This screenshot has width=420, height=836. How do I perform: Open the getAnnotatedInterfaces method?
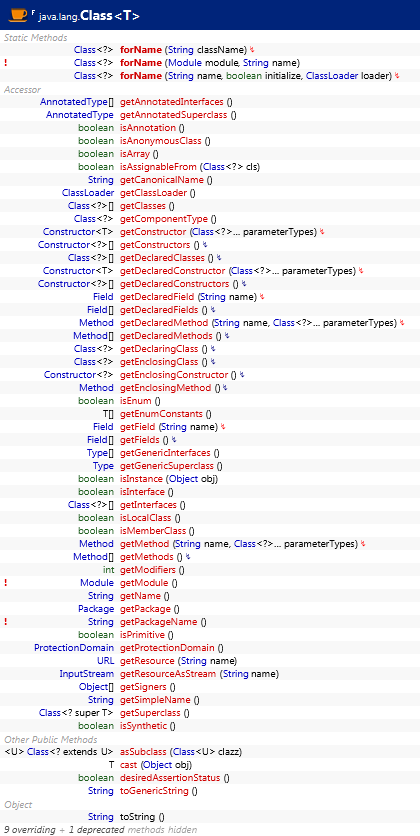pyautogui.click(x=173, y=102)
